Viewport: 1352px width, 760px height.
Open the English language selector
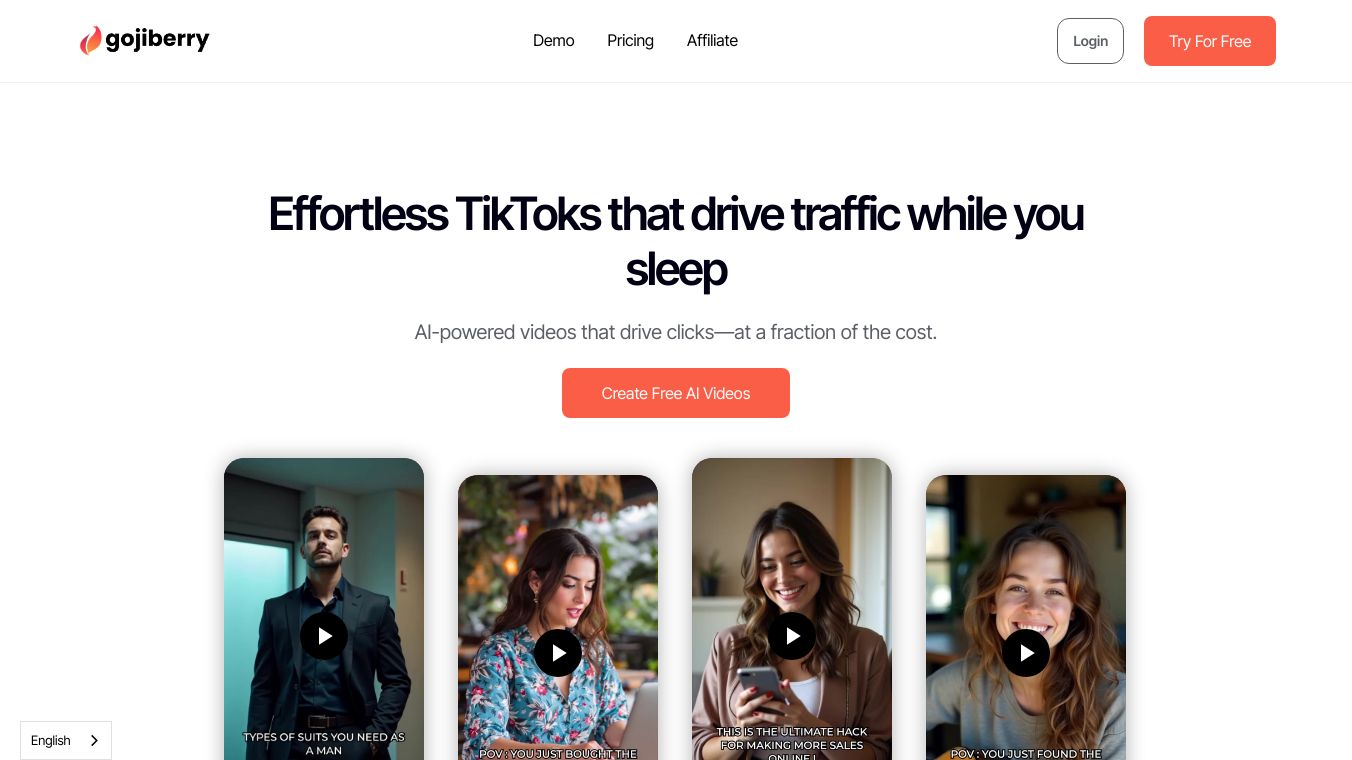point(66,741)
